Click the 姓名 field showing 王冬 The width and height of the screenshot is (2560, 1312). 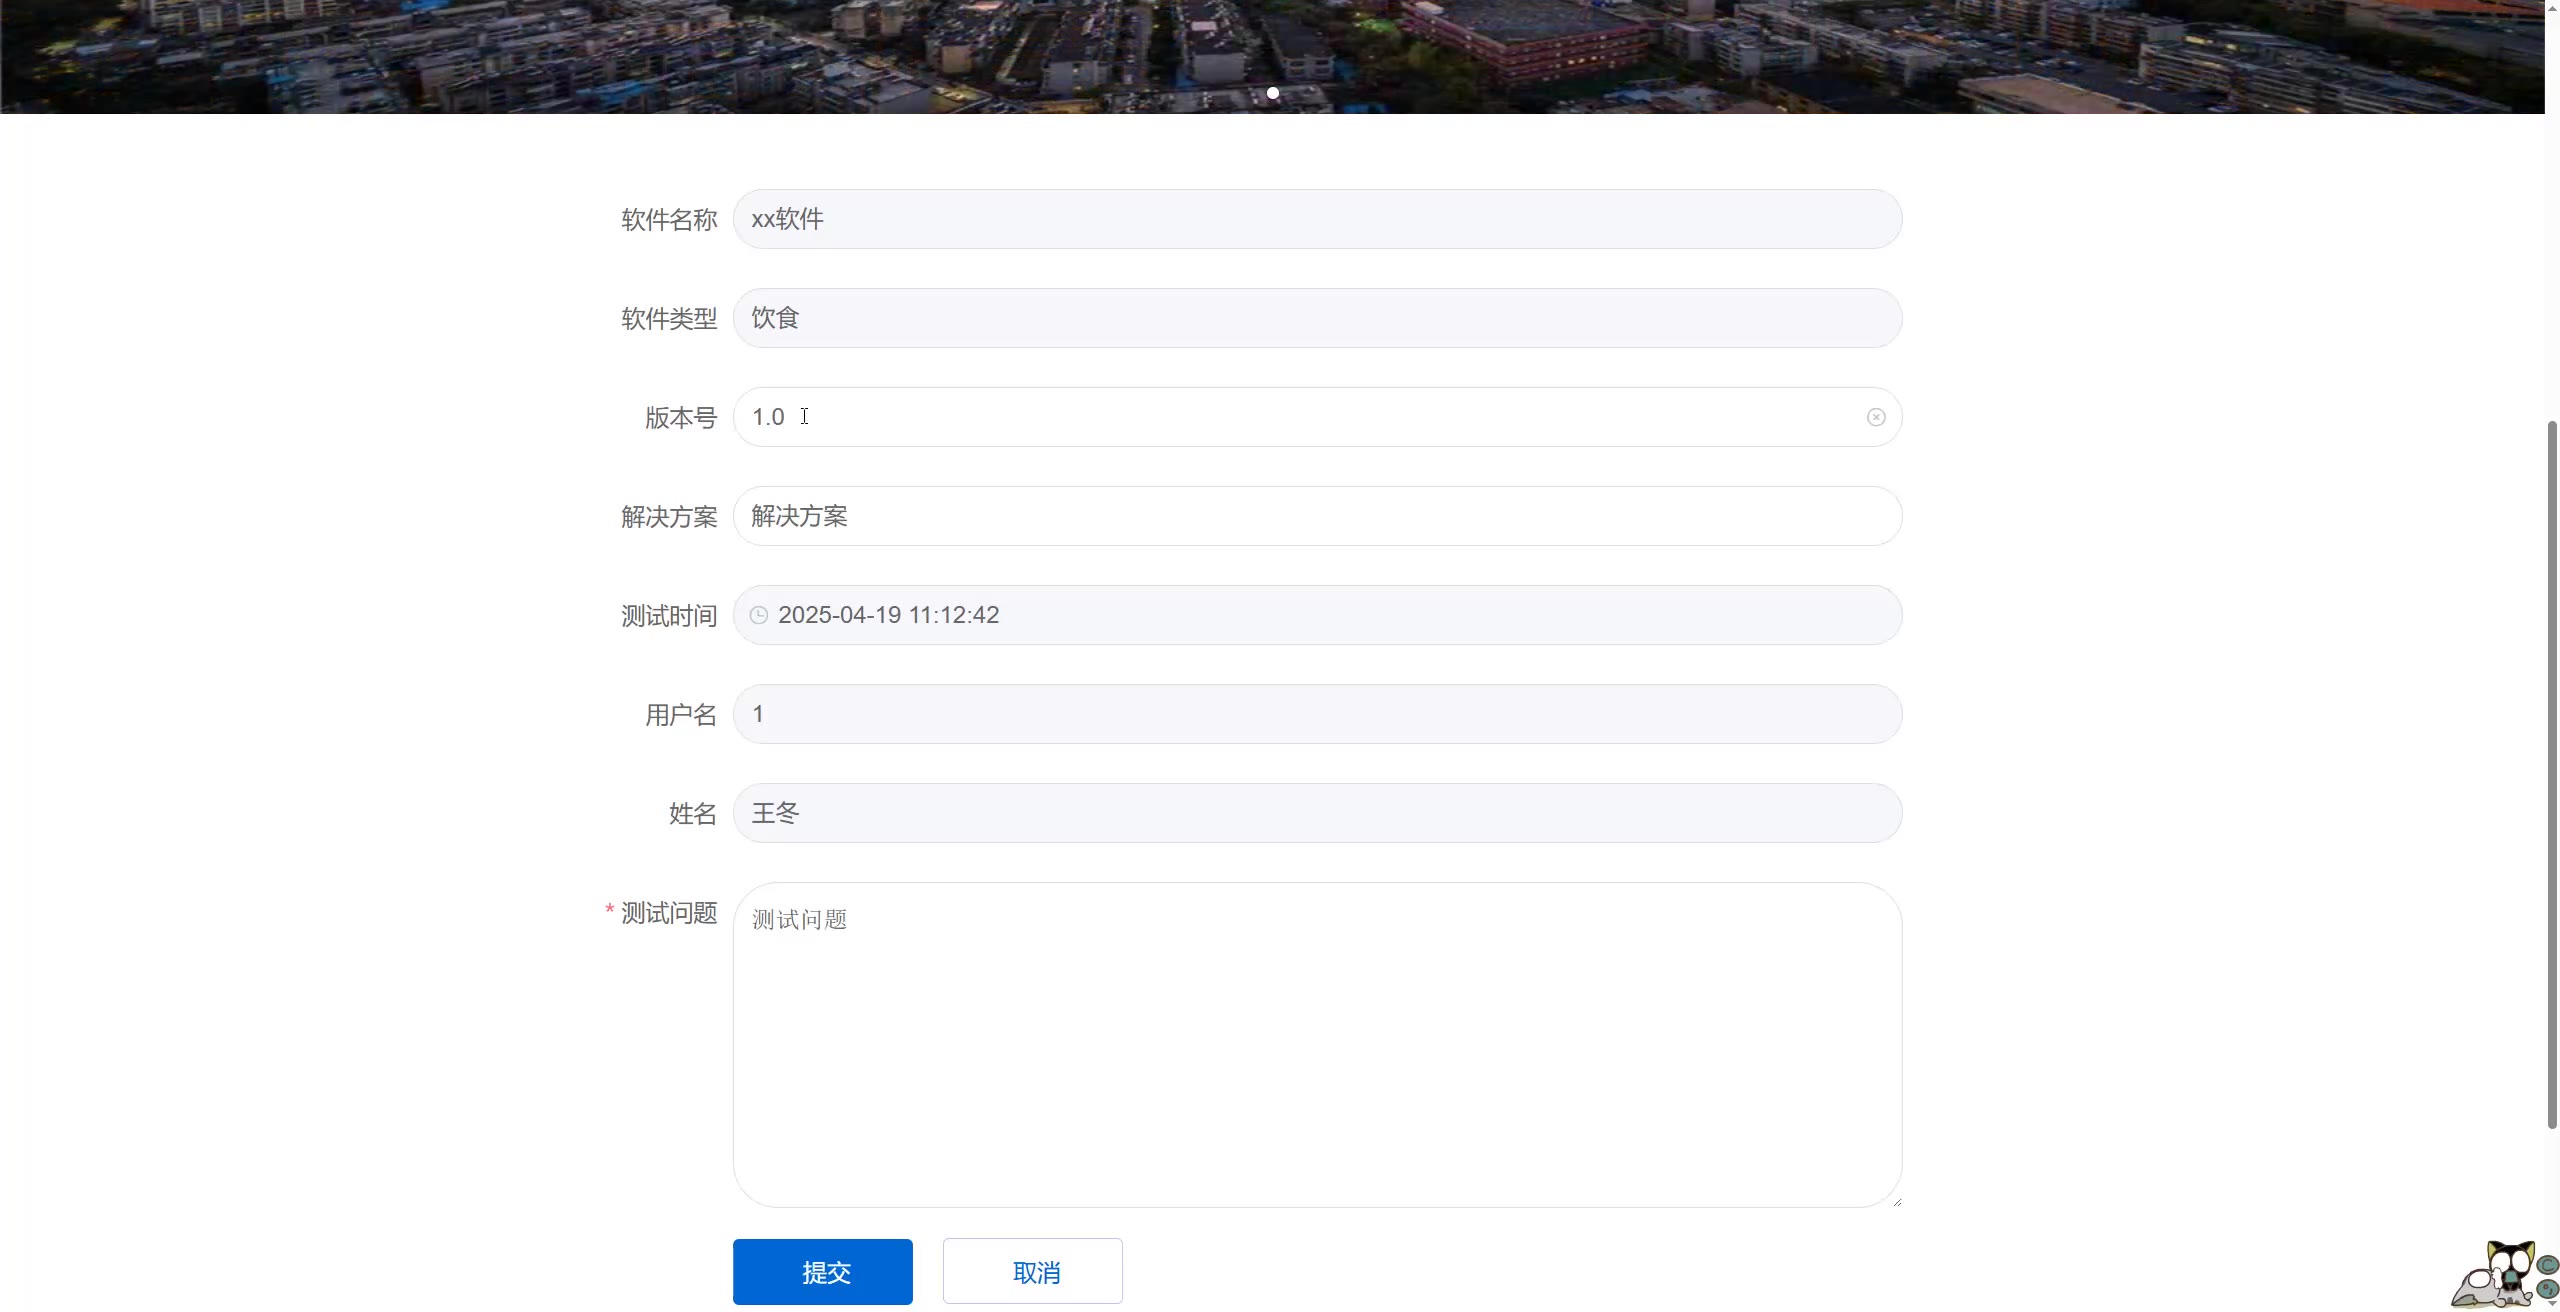pyautogui.click(x=1316, y=813)
